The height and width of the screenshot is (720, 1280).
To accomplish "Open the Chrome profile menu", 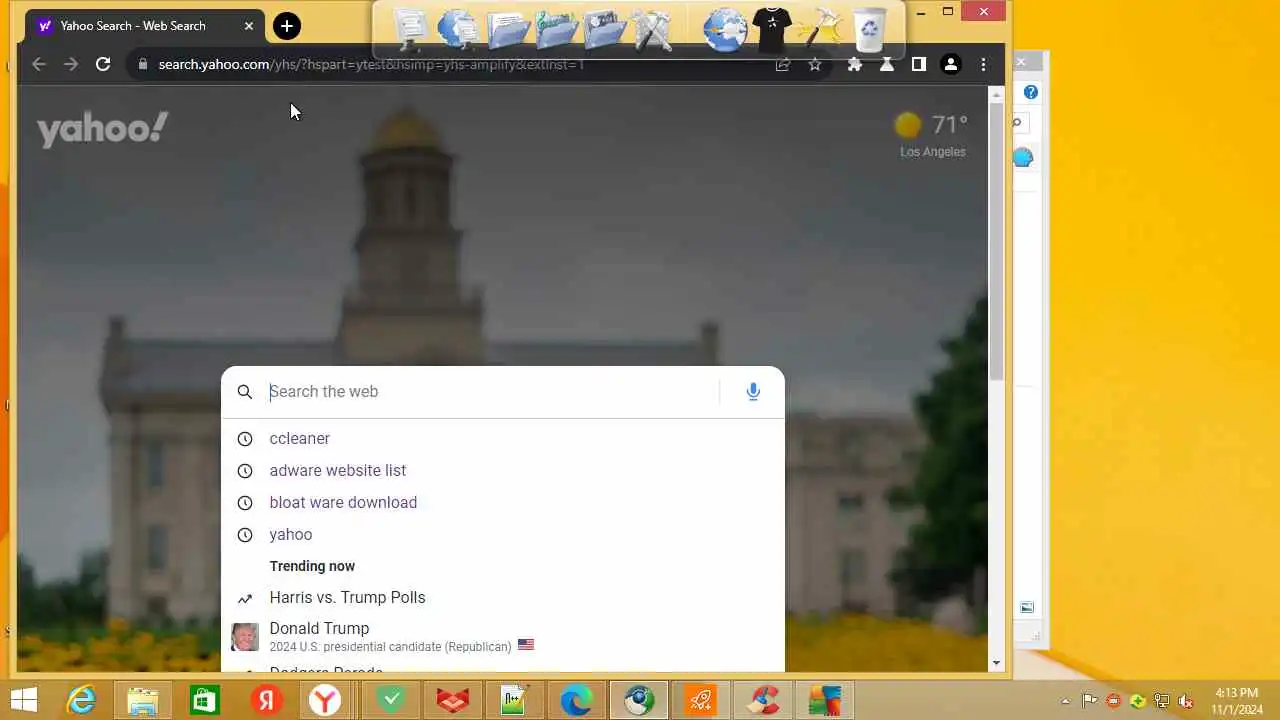I will (951, 64).
